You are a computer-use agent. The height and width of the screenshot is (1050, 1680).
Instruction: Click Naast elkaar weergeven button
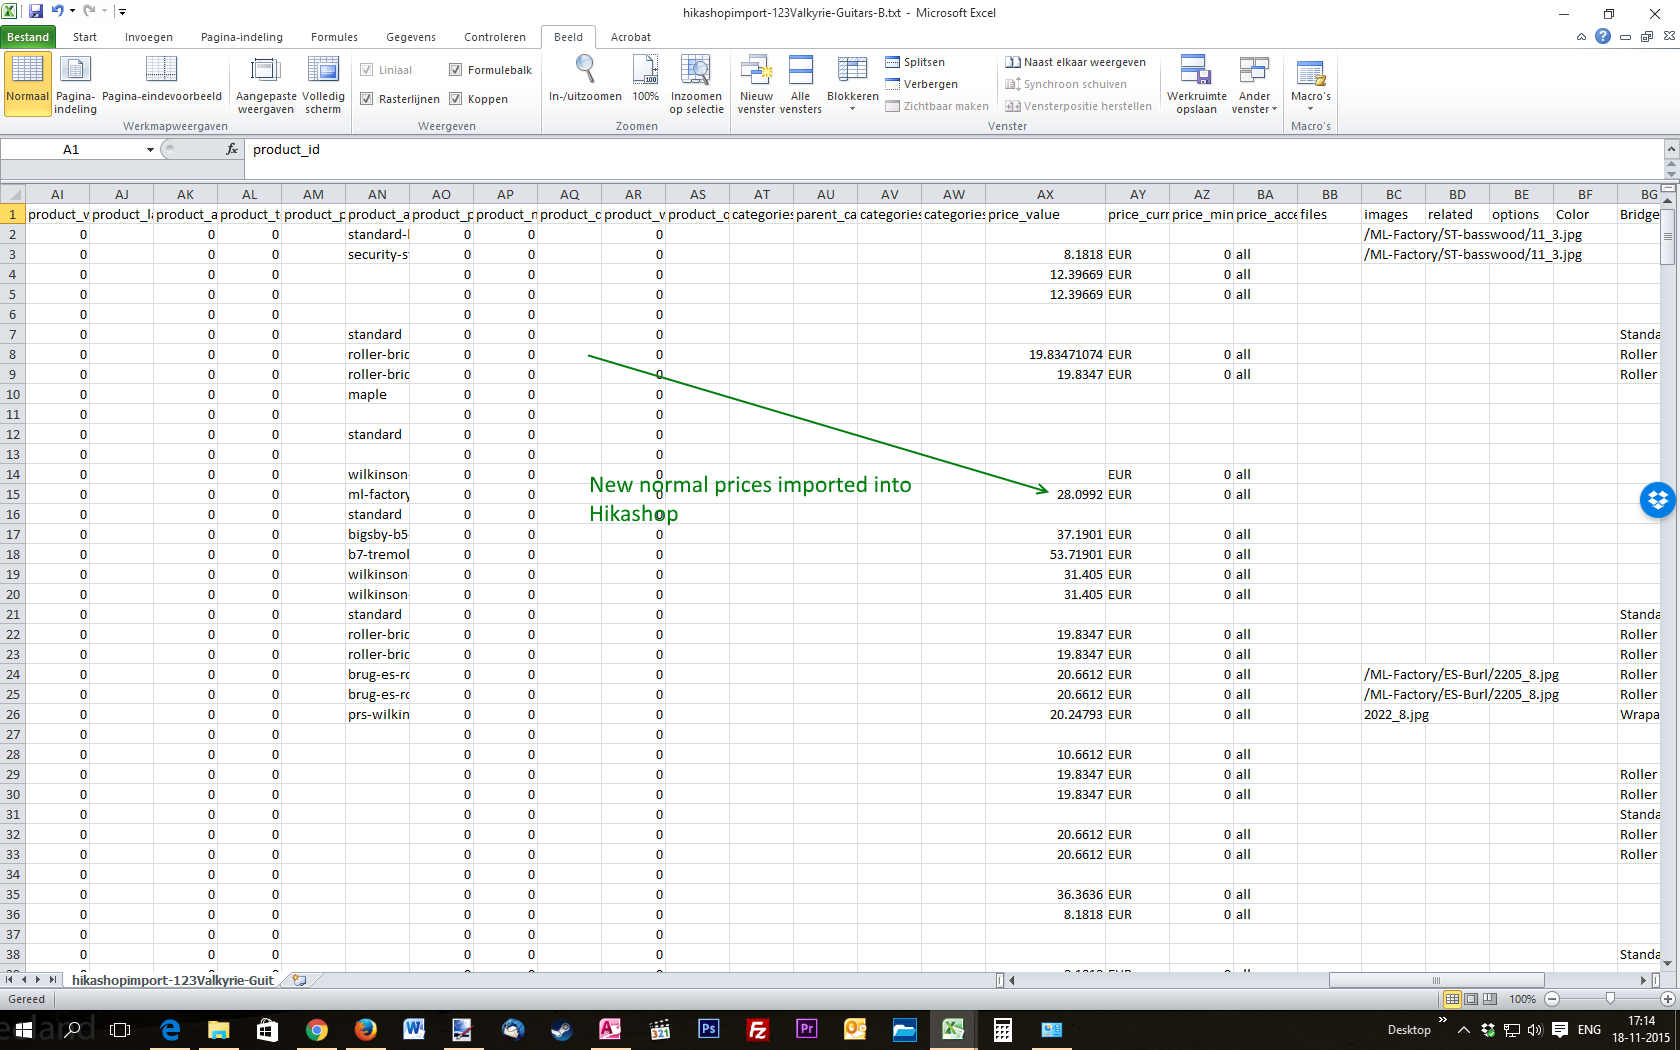tap(1076, 62)
